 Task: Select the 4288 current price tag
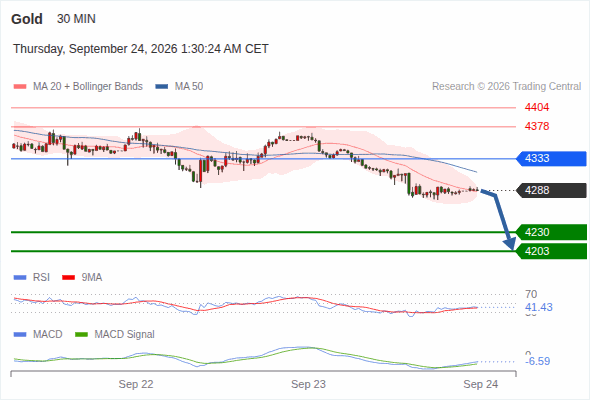tap(551, 190)
